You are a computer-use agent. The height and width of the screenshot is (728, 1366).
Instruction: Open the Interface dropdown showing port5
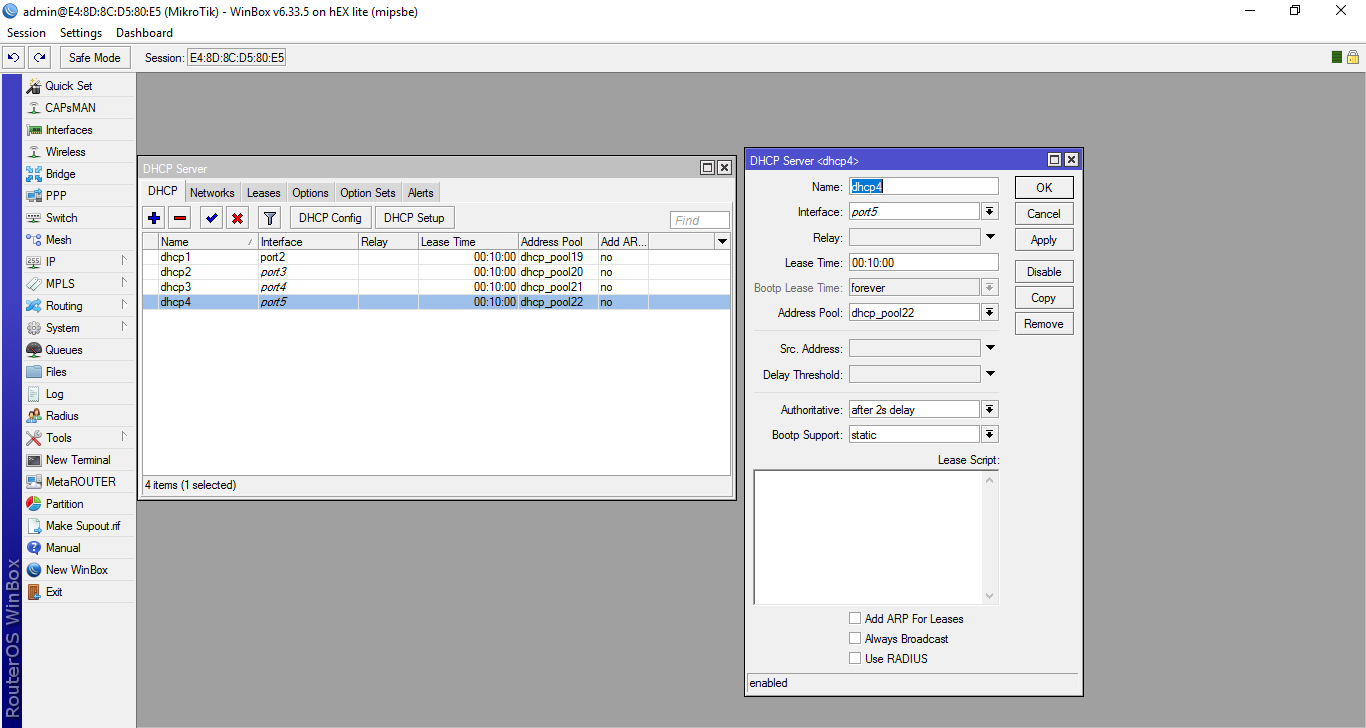(x=990, y=212)
